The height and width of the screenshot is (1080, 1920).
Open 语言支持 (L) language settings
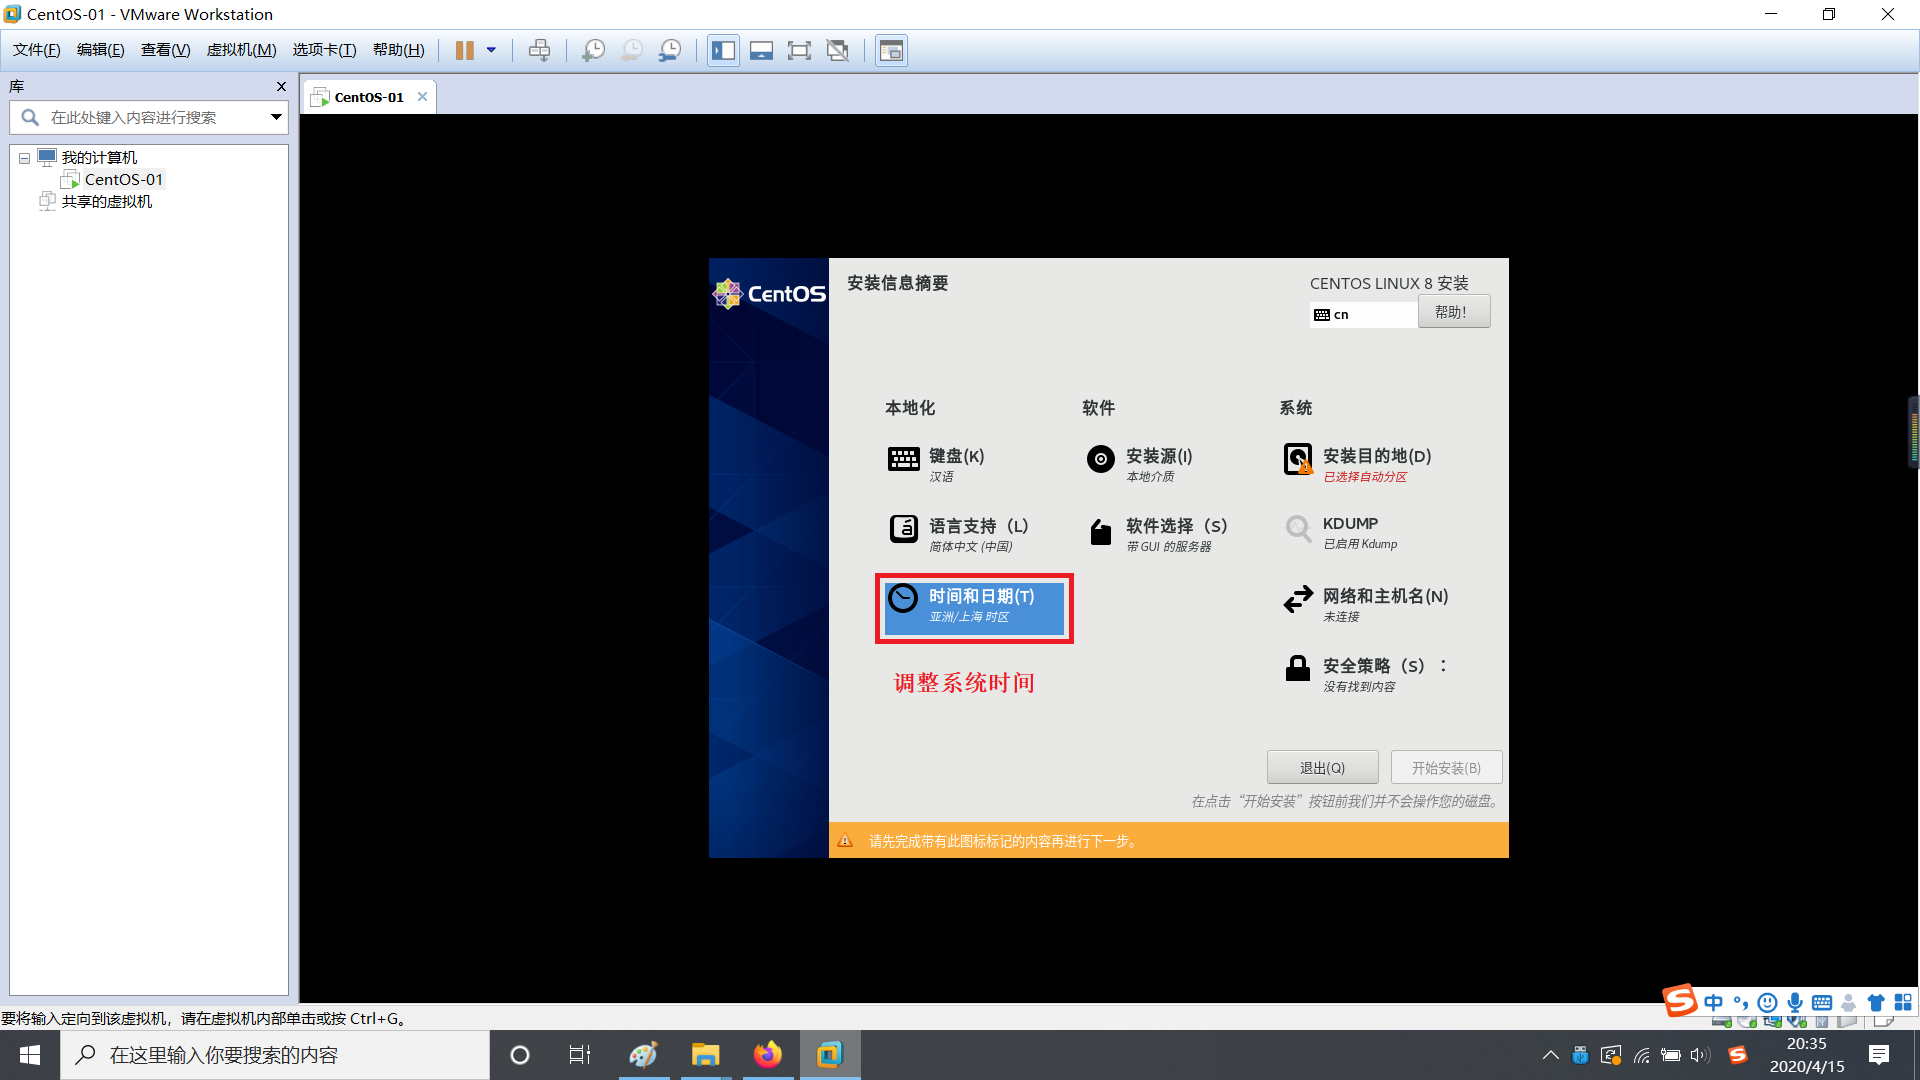(960, 534)
